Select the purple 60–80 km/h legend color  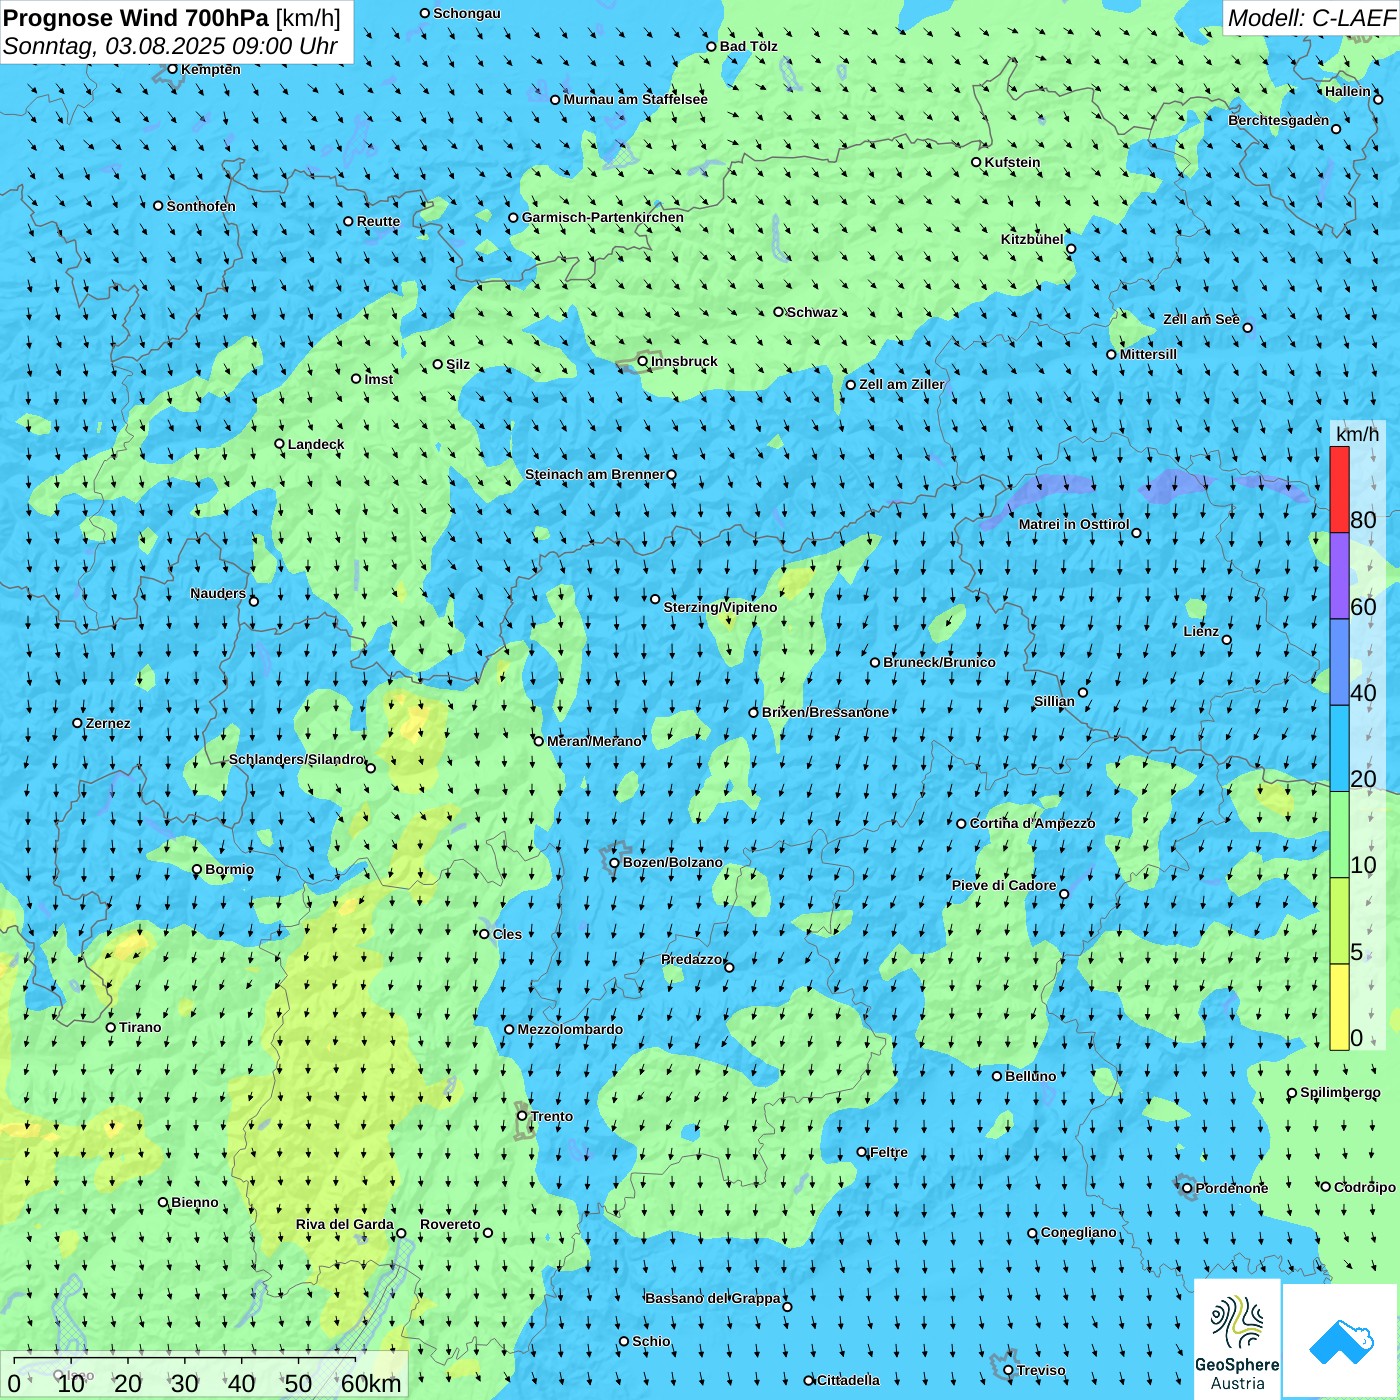tap(1339, 576)
